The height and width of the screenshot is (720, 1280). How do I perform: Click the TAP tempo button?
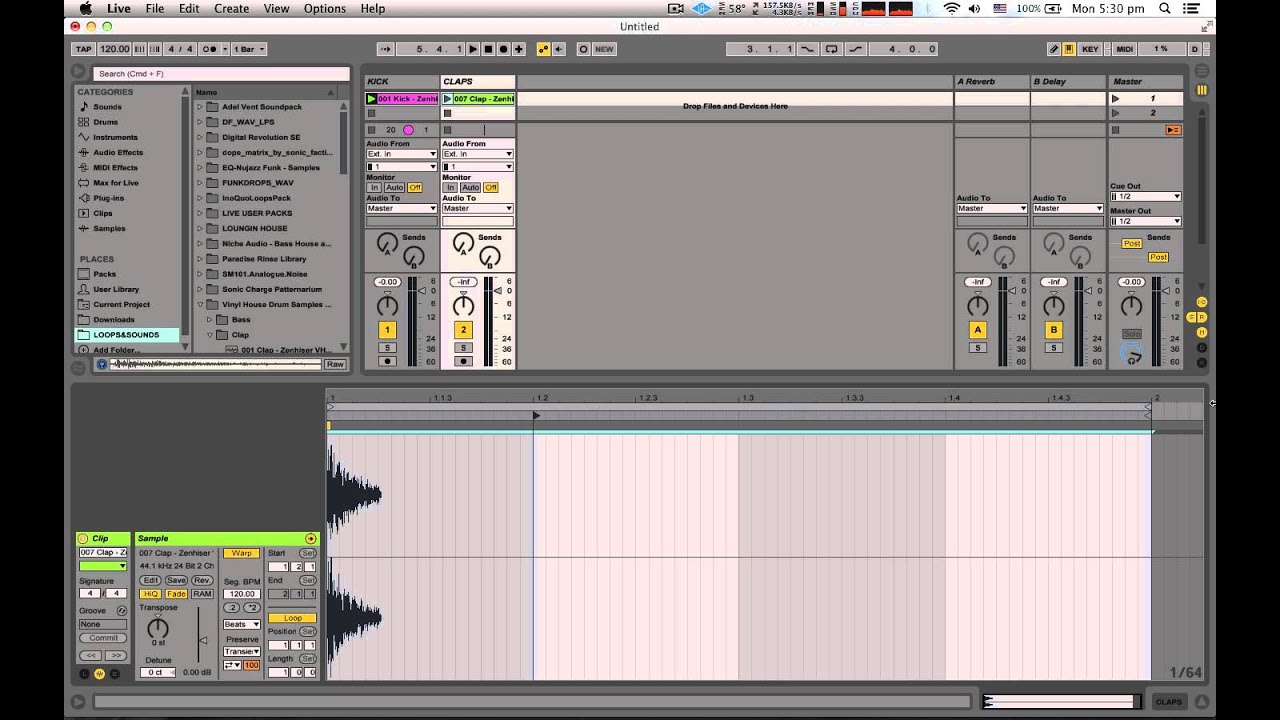(x=84, y=49)
